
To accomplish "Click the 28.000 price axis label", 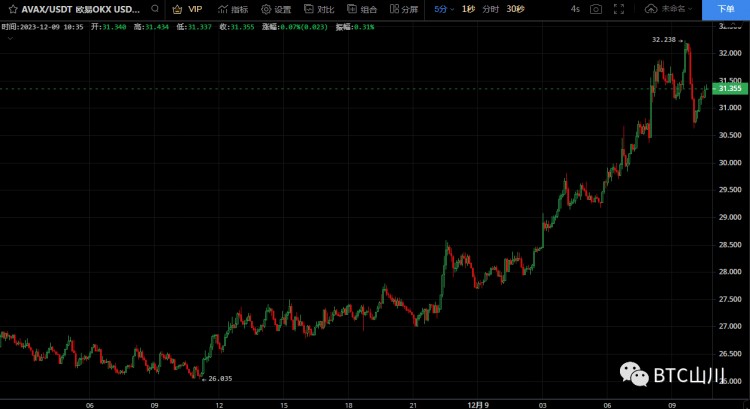I will 730,272.
